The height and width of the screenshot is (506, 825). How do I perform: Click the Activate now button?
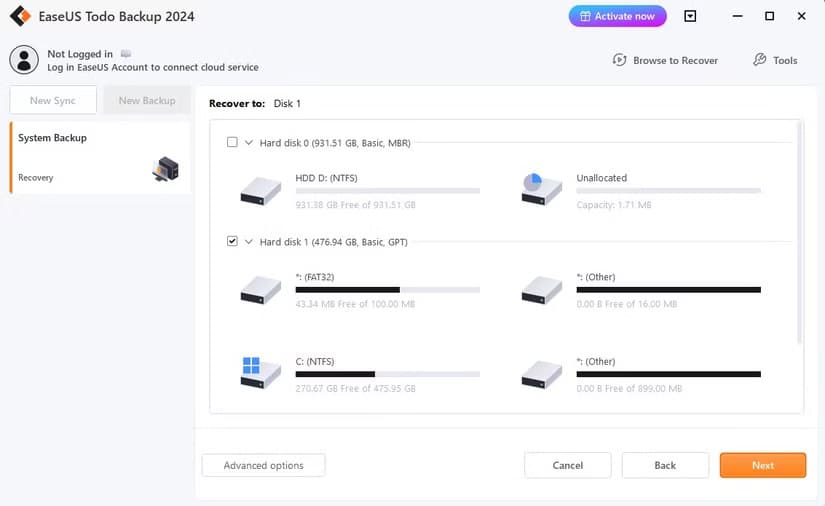617,16
